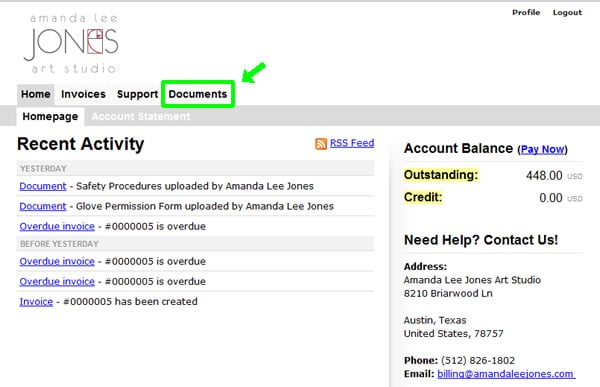Switch to the Invoices tab
The image size is (600, 387).
click(x=83, y=94)
